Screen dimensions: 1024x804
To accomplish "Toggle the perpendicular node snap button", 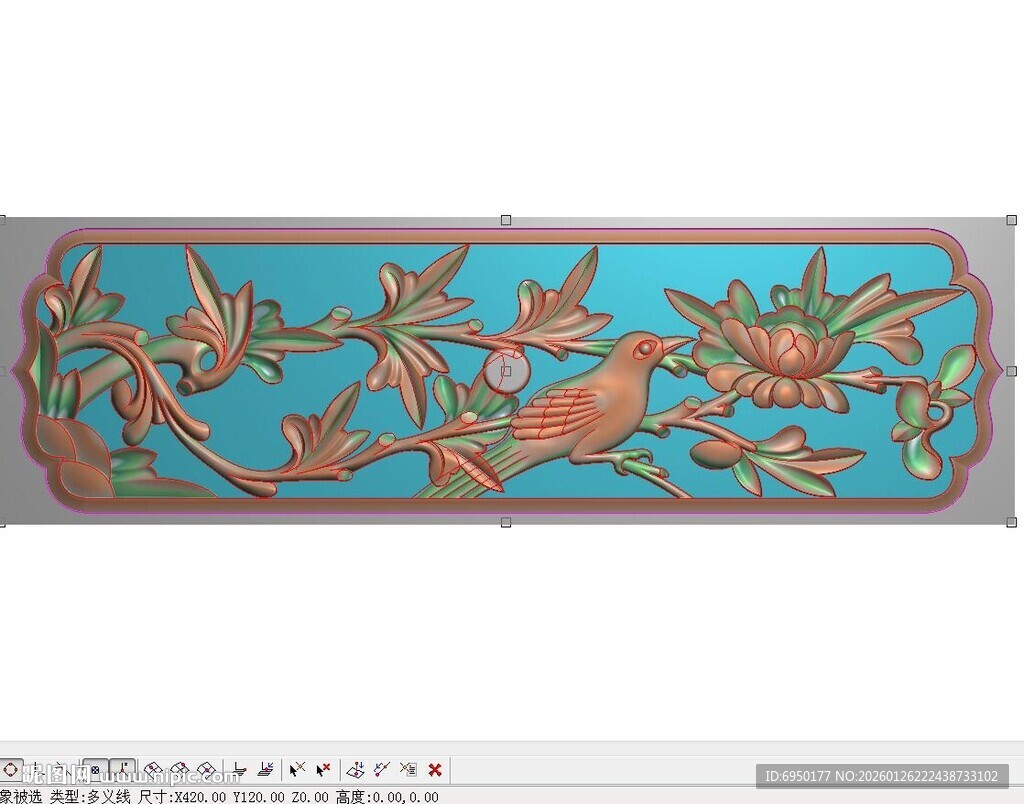I will pyautogui.click(x=123, y=770).
